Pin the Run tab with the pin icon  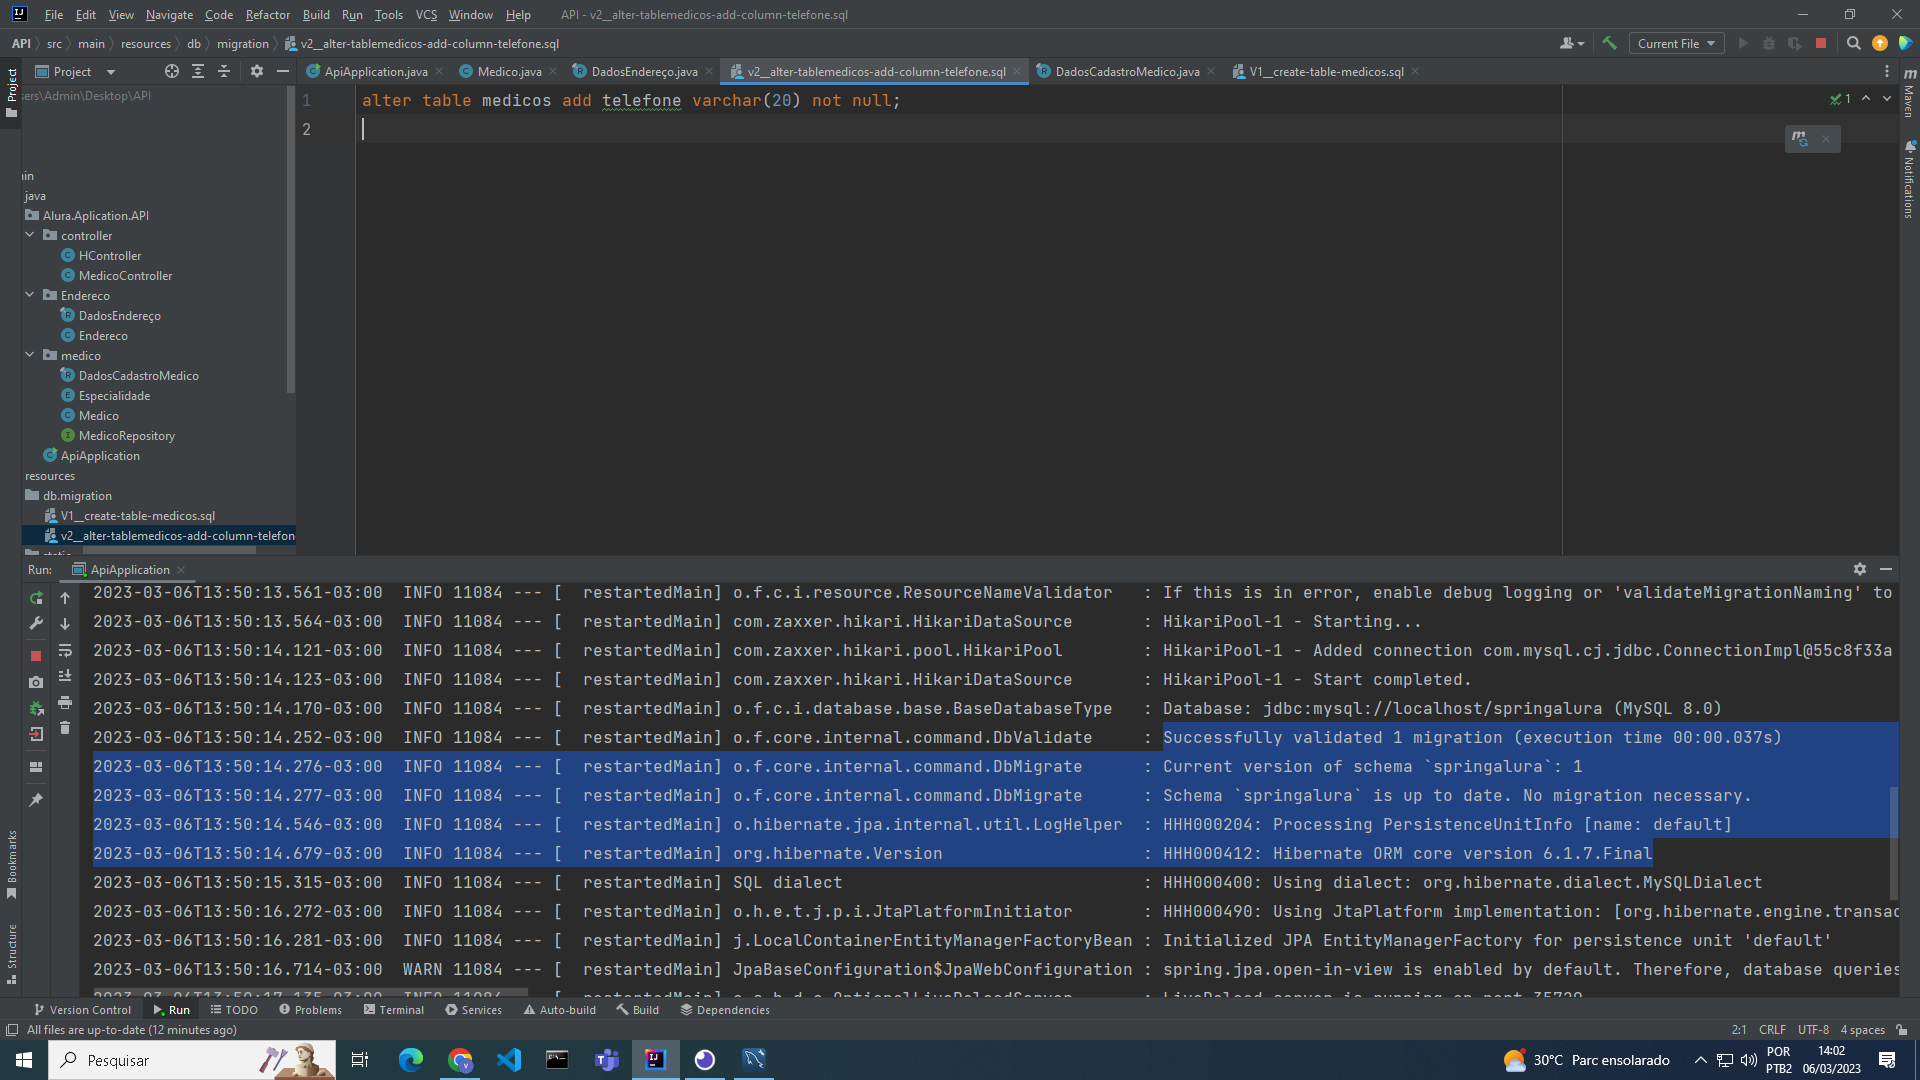pyautogui.click(x=36, y=800)
